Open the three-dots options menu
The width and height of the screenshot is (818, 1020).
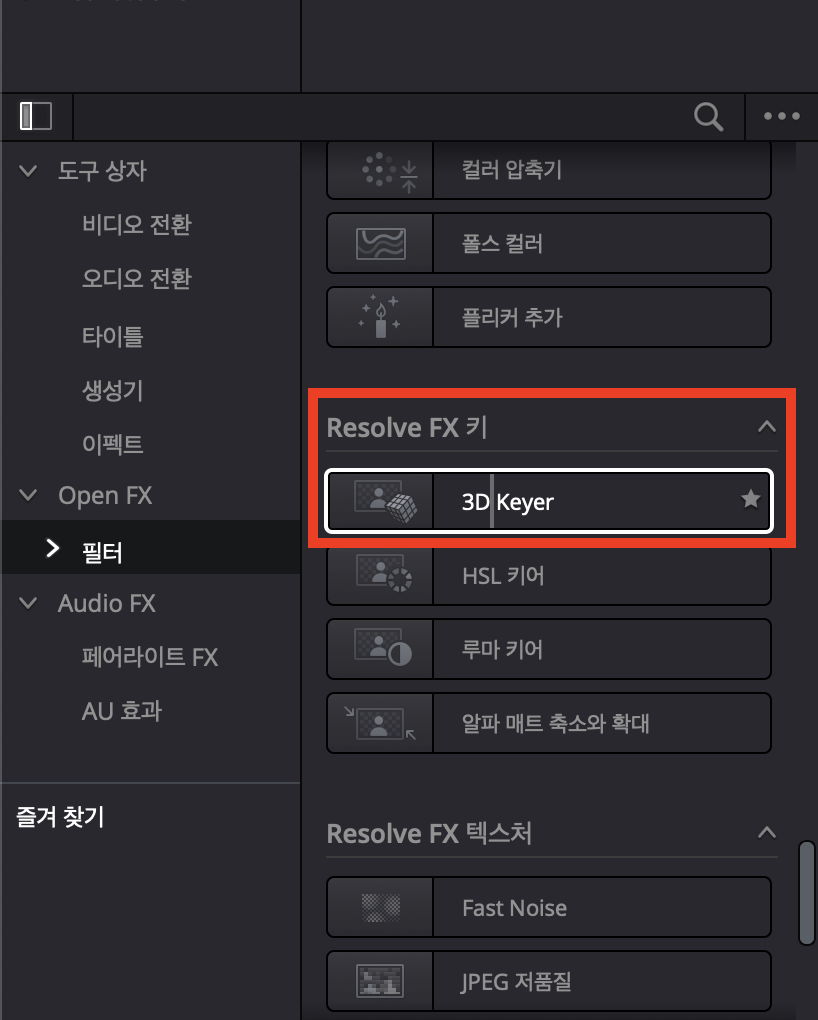(782, 116)
